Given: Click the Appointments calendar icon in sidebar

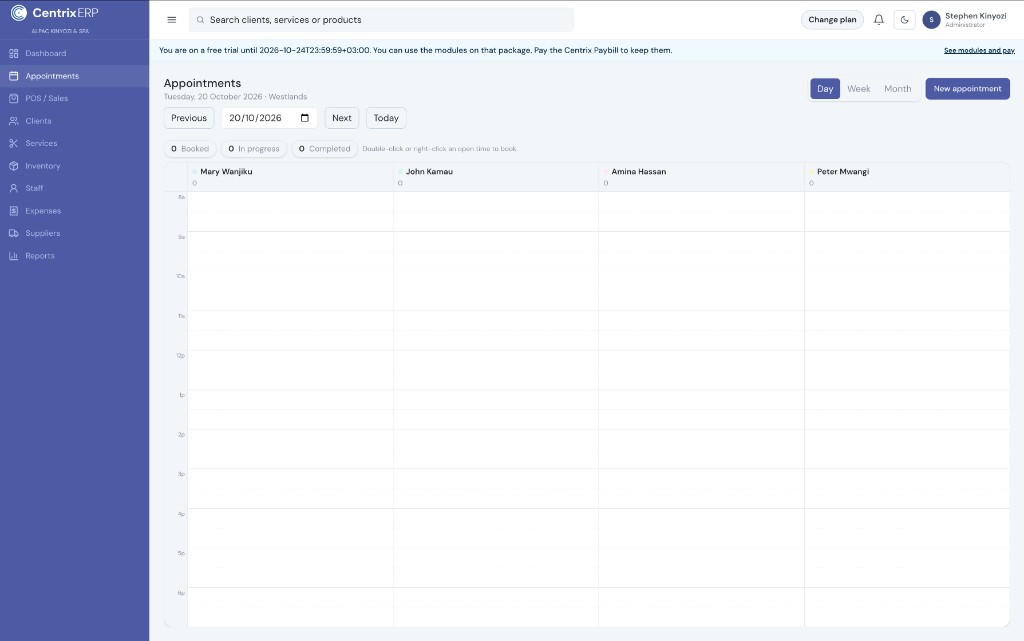Looking at the screenshot, I should [14, 76].
